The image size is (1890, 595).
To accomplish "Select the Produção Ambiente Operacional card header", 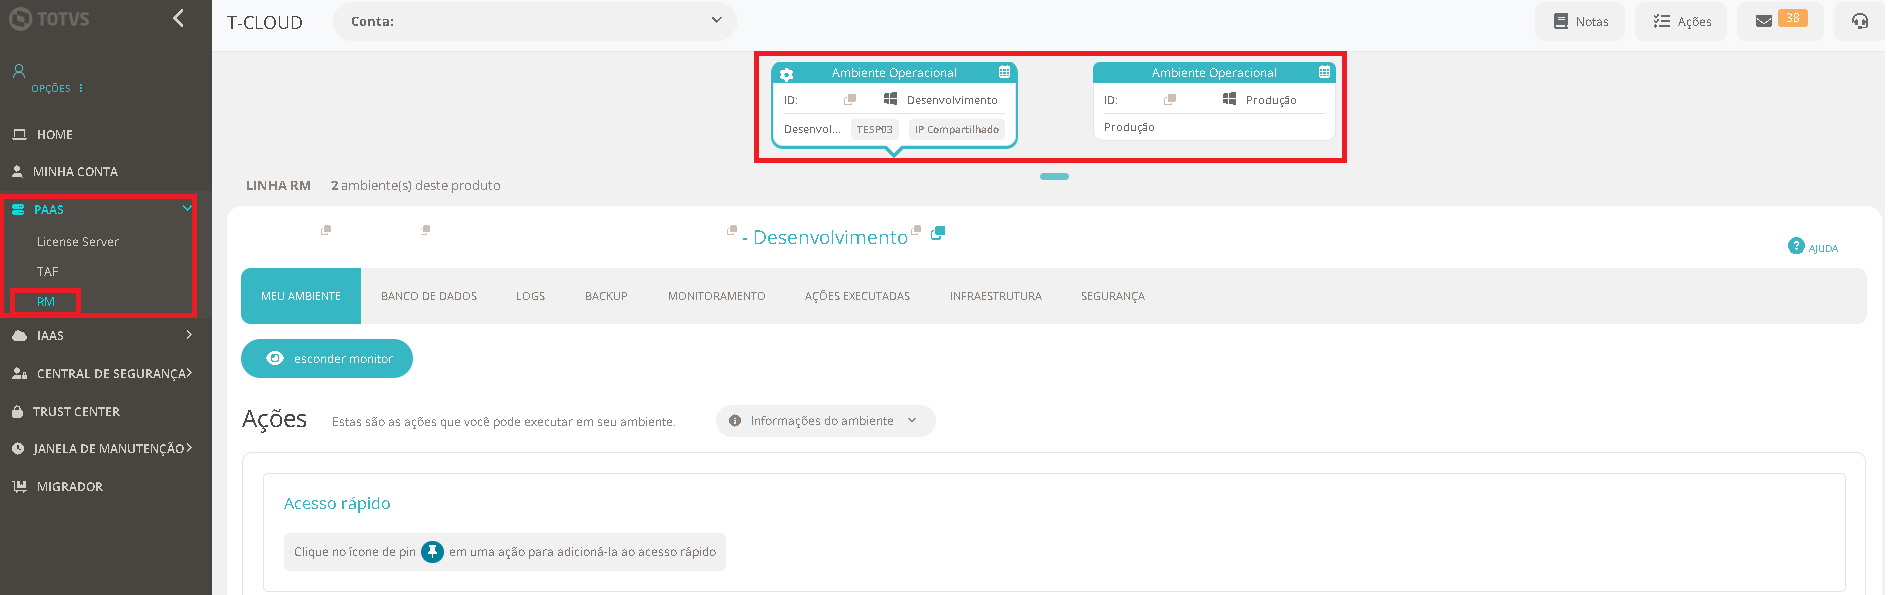I will pyautogui.click(x=1214, y=73).
